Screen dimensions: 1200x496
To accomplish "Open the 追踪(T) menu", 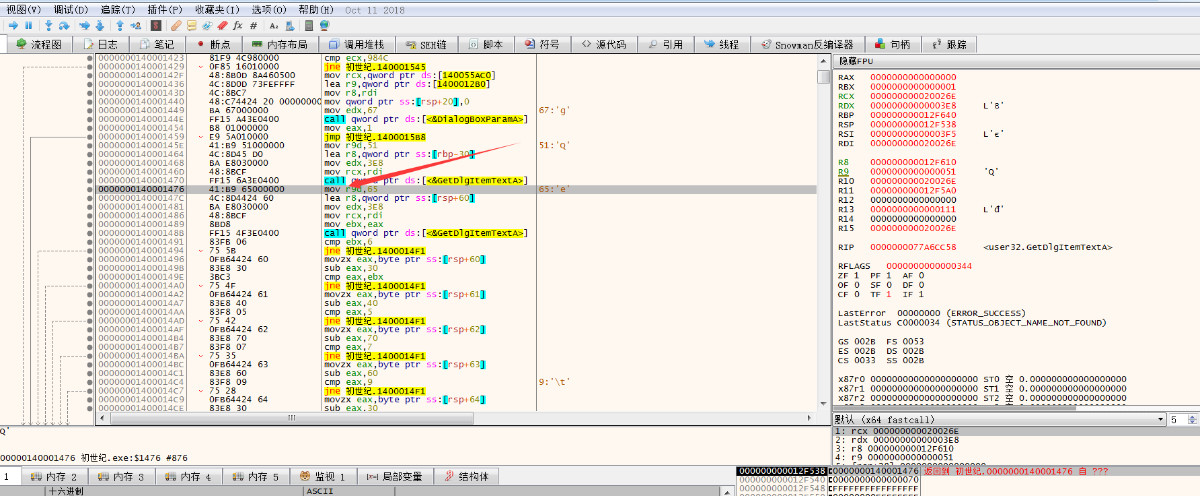I will pyautogui.click(x=118, y=9).
